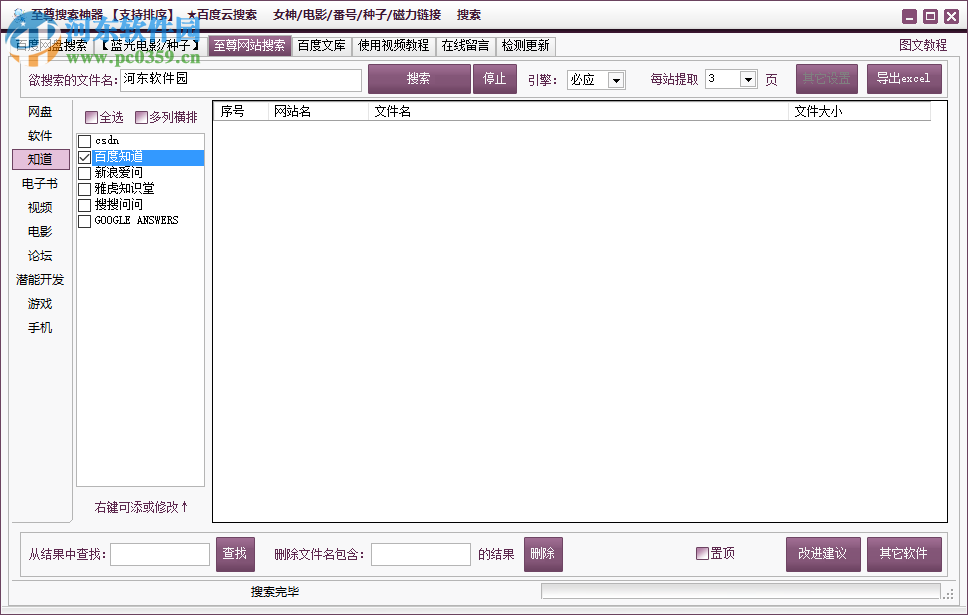Sort by the 文件大小 column header
The width and height of the screenshot is (968, 615).
click(x=859, y=112)
